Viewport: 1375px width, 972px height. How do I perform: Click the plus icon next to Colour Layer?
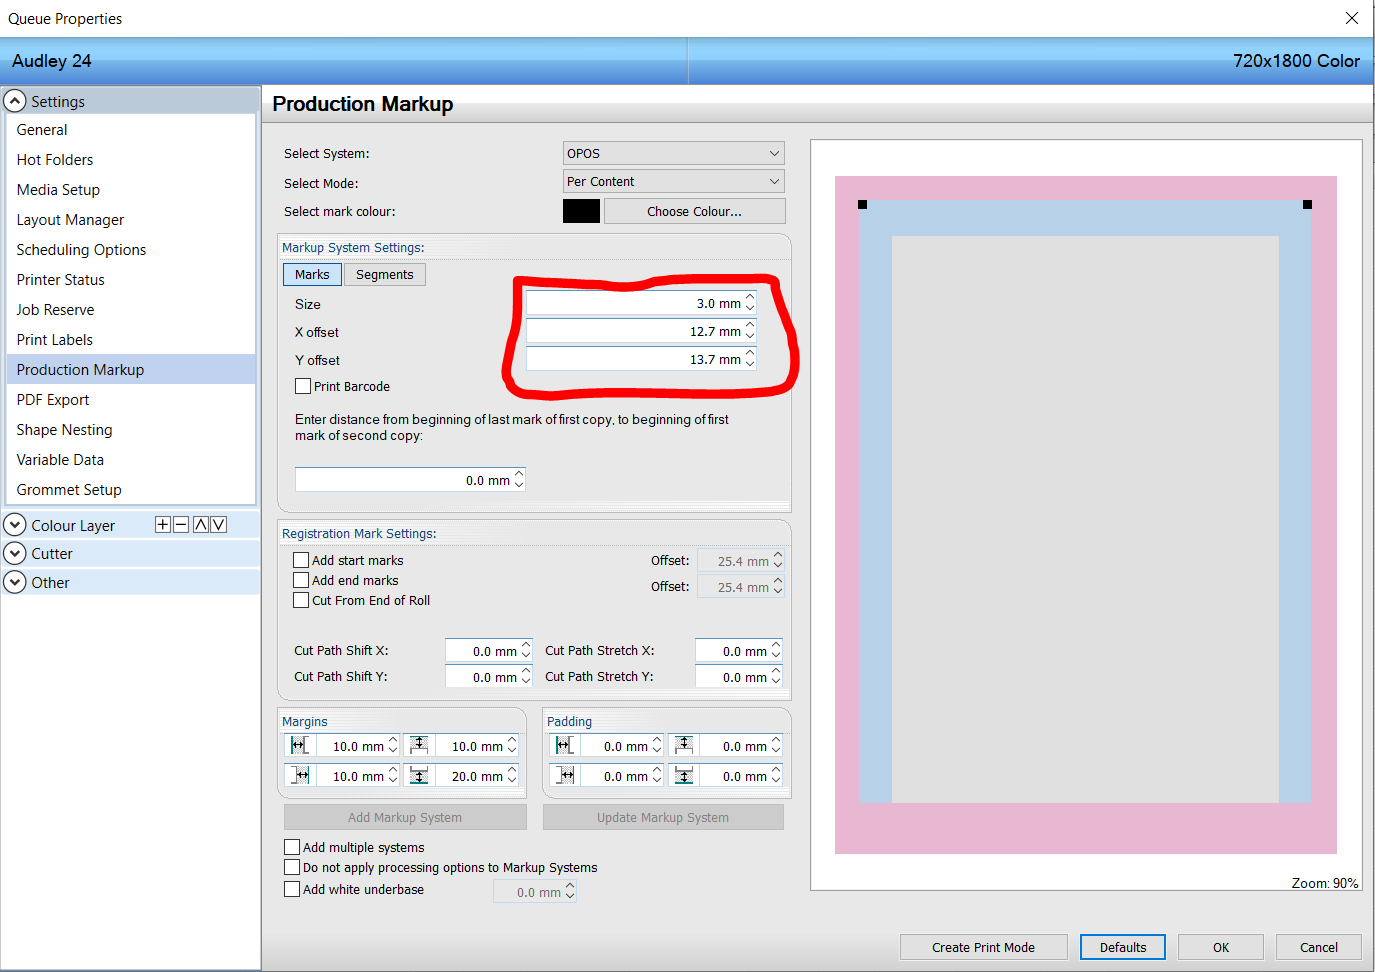click(162, 523)
